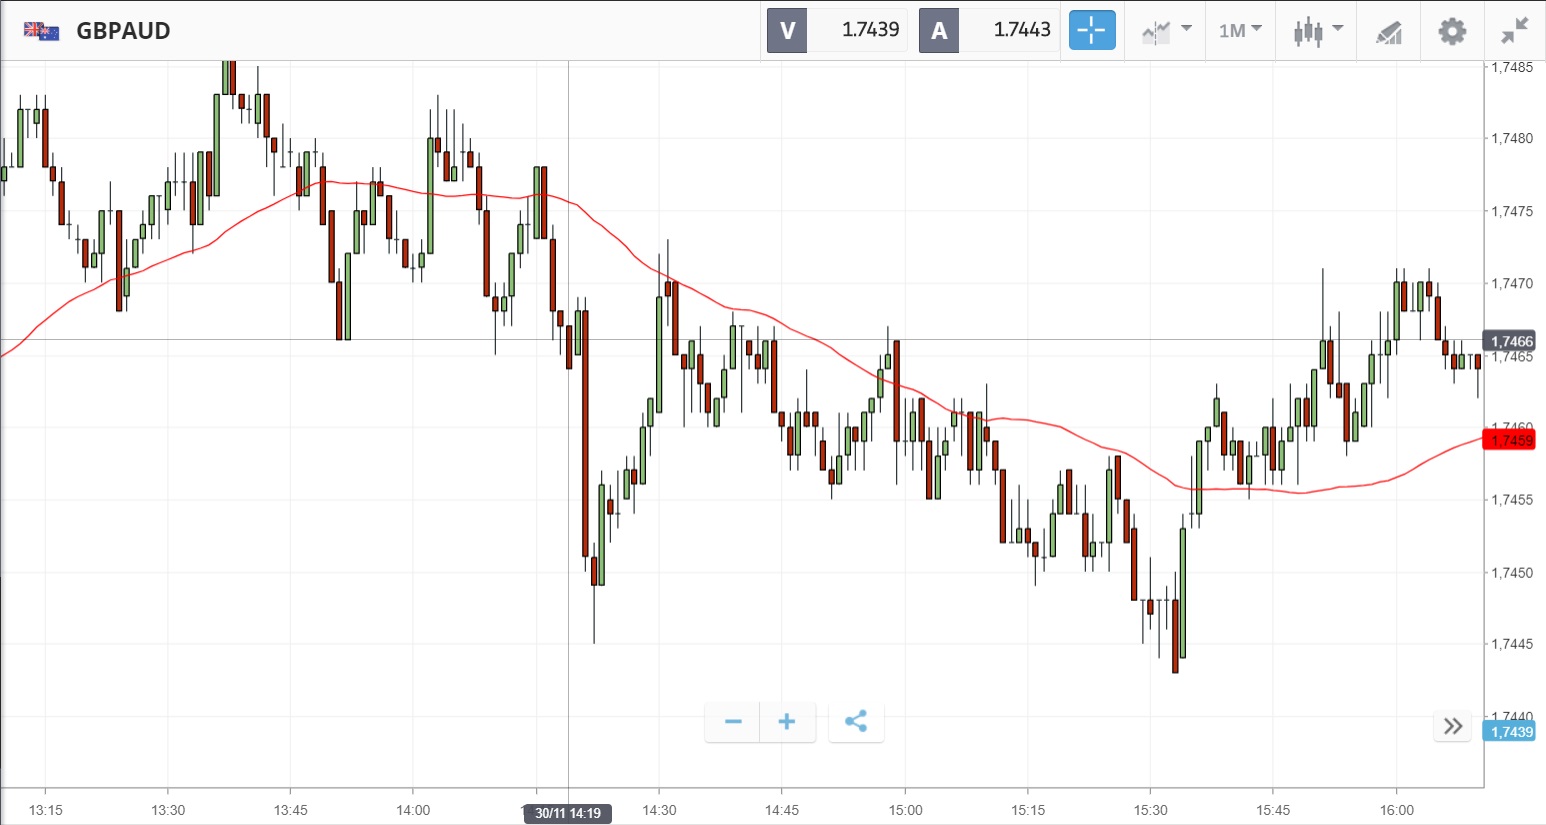Click the 15:00 label on time axis
This screenshot has height=825, width=1546.
(x=905, y=810)
